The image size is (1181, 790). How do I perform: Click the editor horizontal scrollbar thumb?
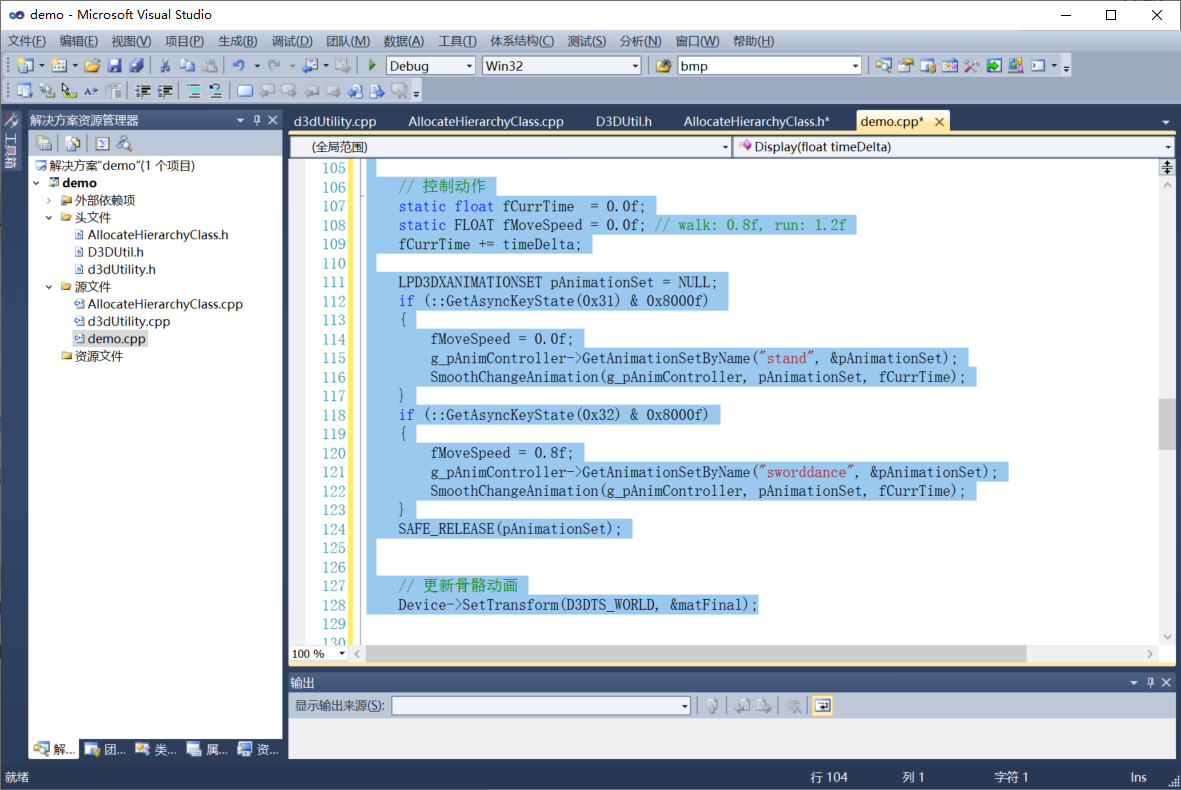coord(696,654)
